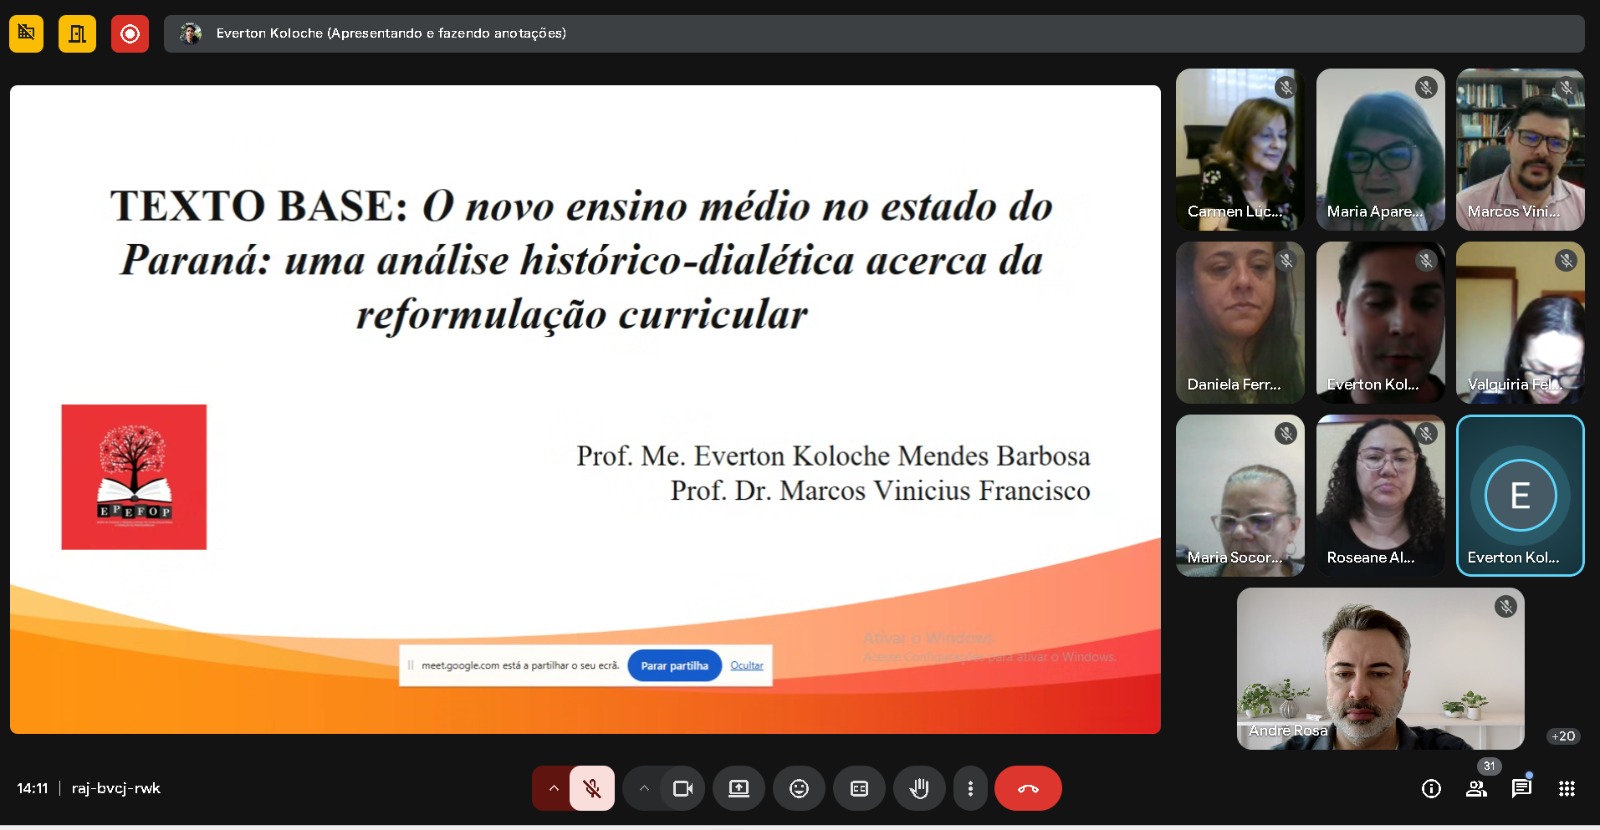Raise hand using the hand icon
Viewport: 1600px width, 830px height.
pyautogui.click(x=919, y=789)
